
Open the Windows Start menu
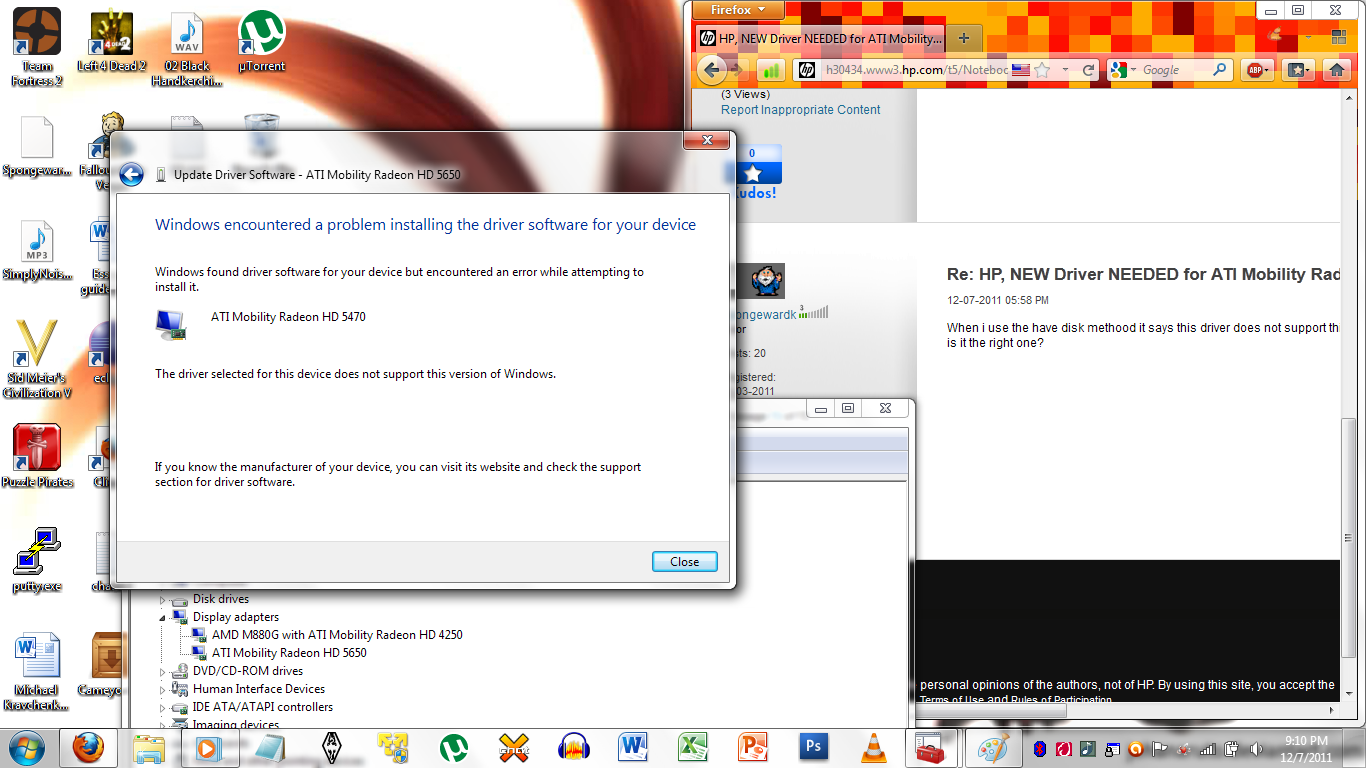27,747
